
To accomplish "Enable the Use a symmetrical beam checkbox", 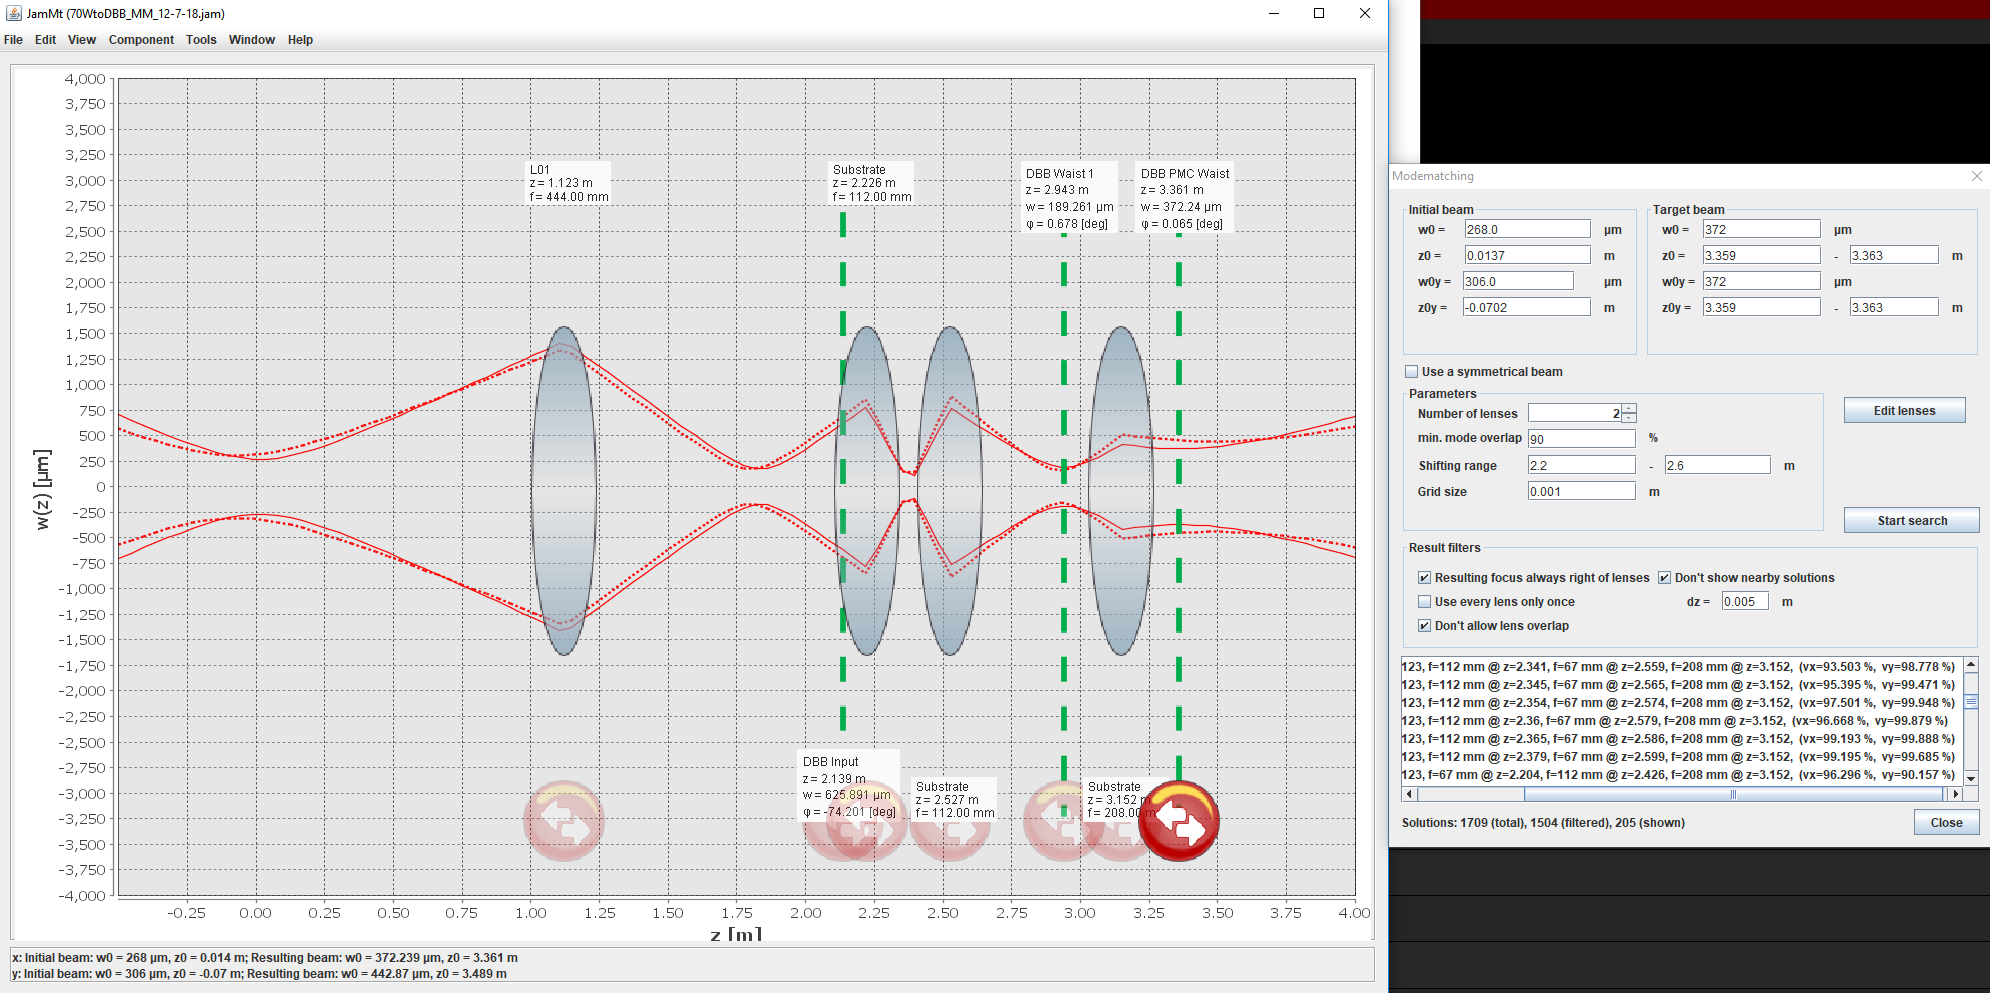I will click(1411, 372).
